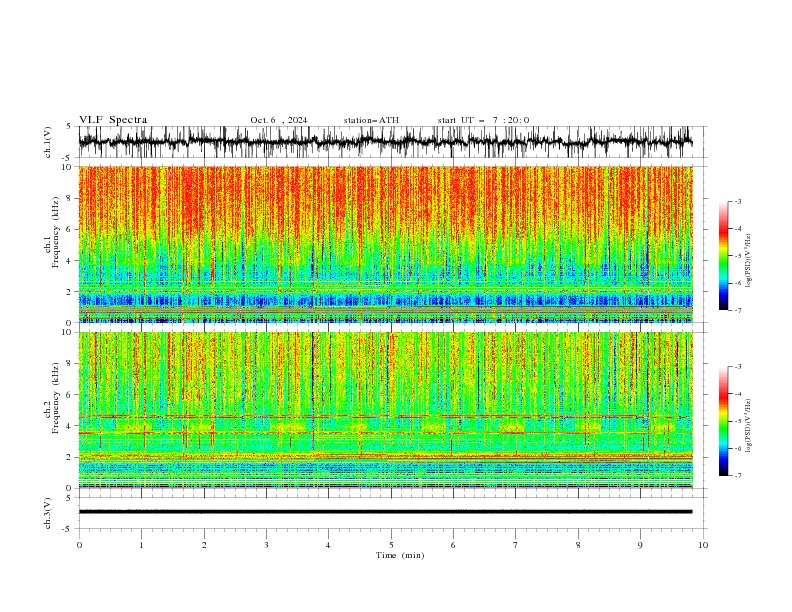792x612 pixels.
Task: Click the "10" tick on the time axis
Action: point(703,545)
